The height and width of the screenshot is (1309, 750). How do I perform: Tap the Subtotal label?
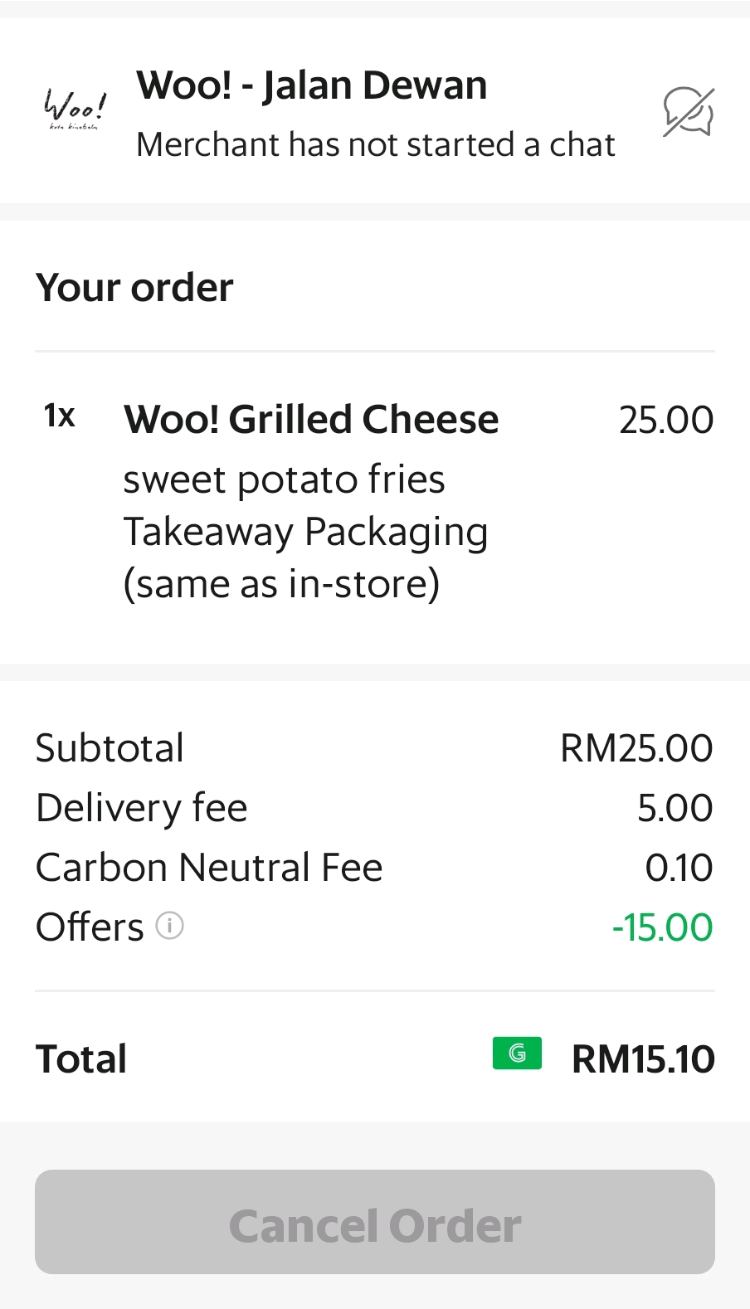(x=110, y=748)
